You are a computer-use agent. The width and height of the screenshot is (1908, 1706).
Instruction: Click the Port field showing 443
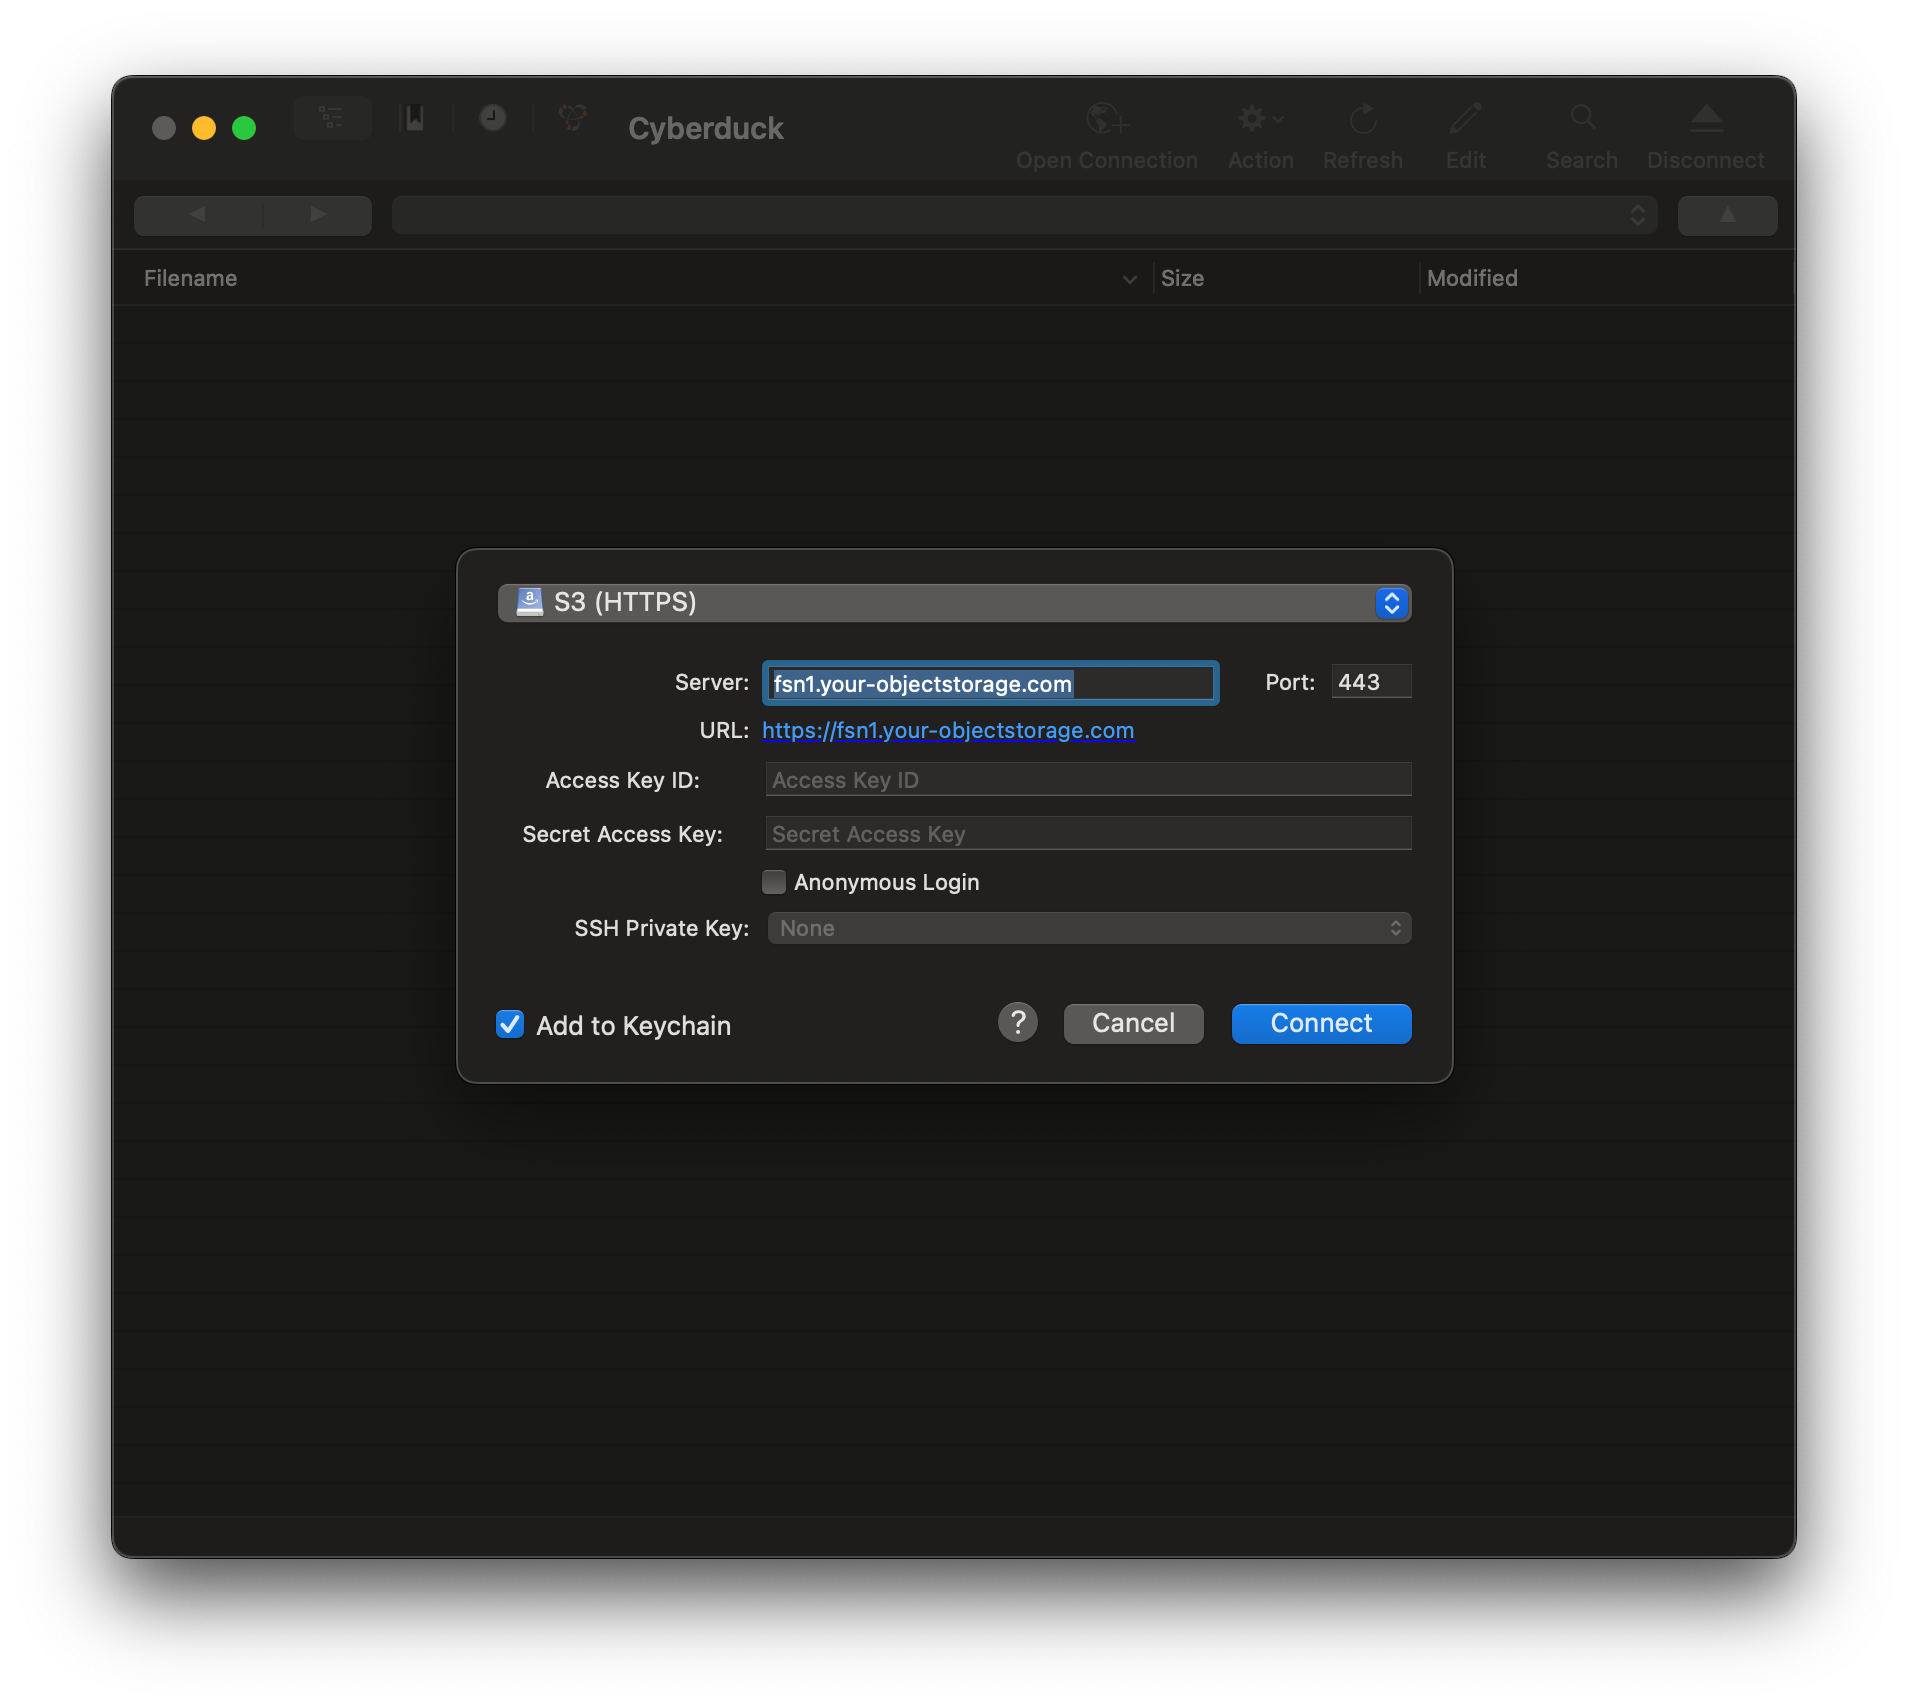click(1371, 682)
